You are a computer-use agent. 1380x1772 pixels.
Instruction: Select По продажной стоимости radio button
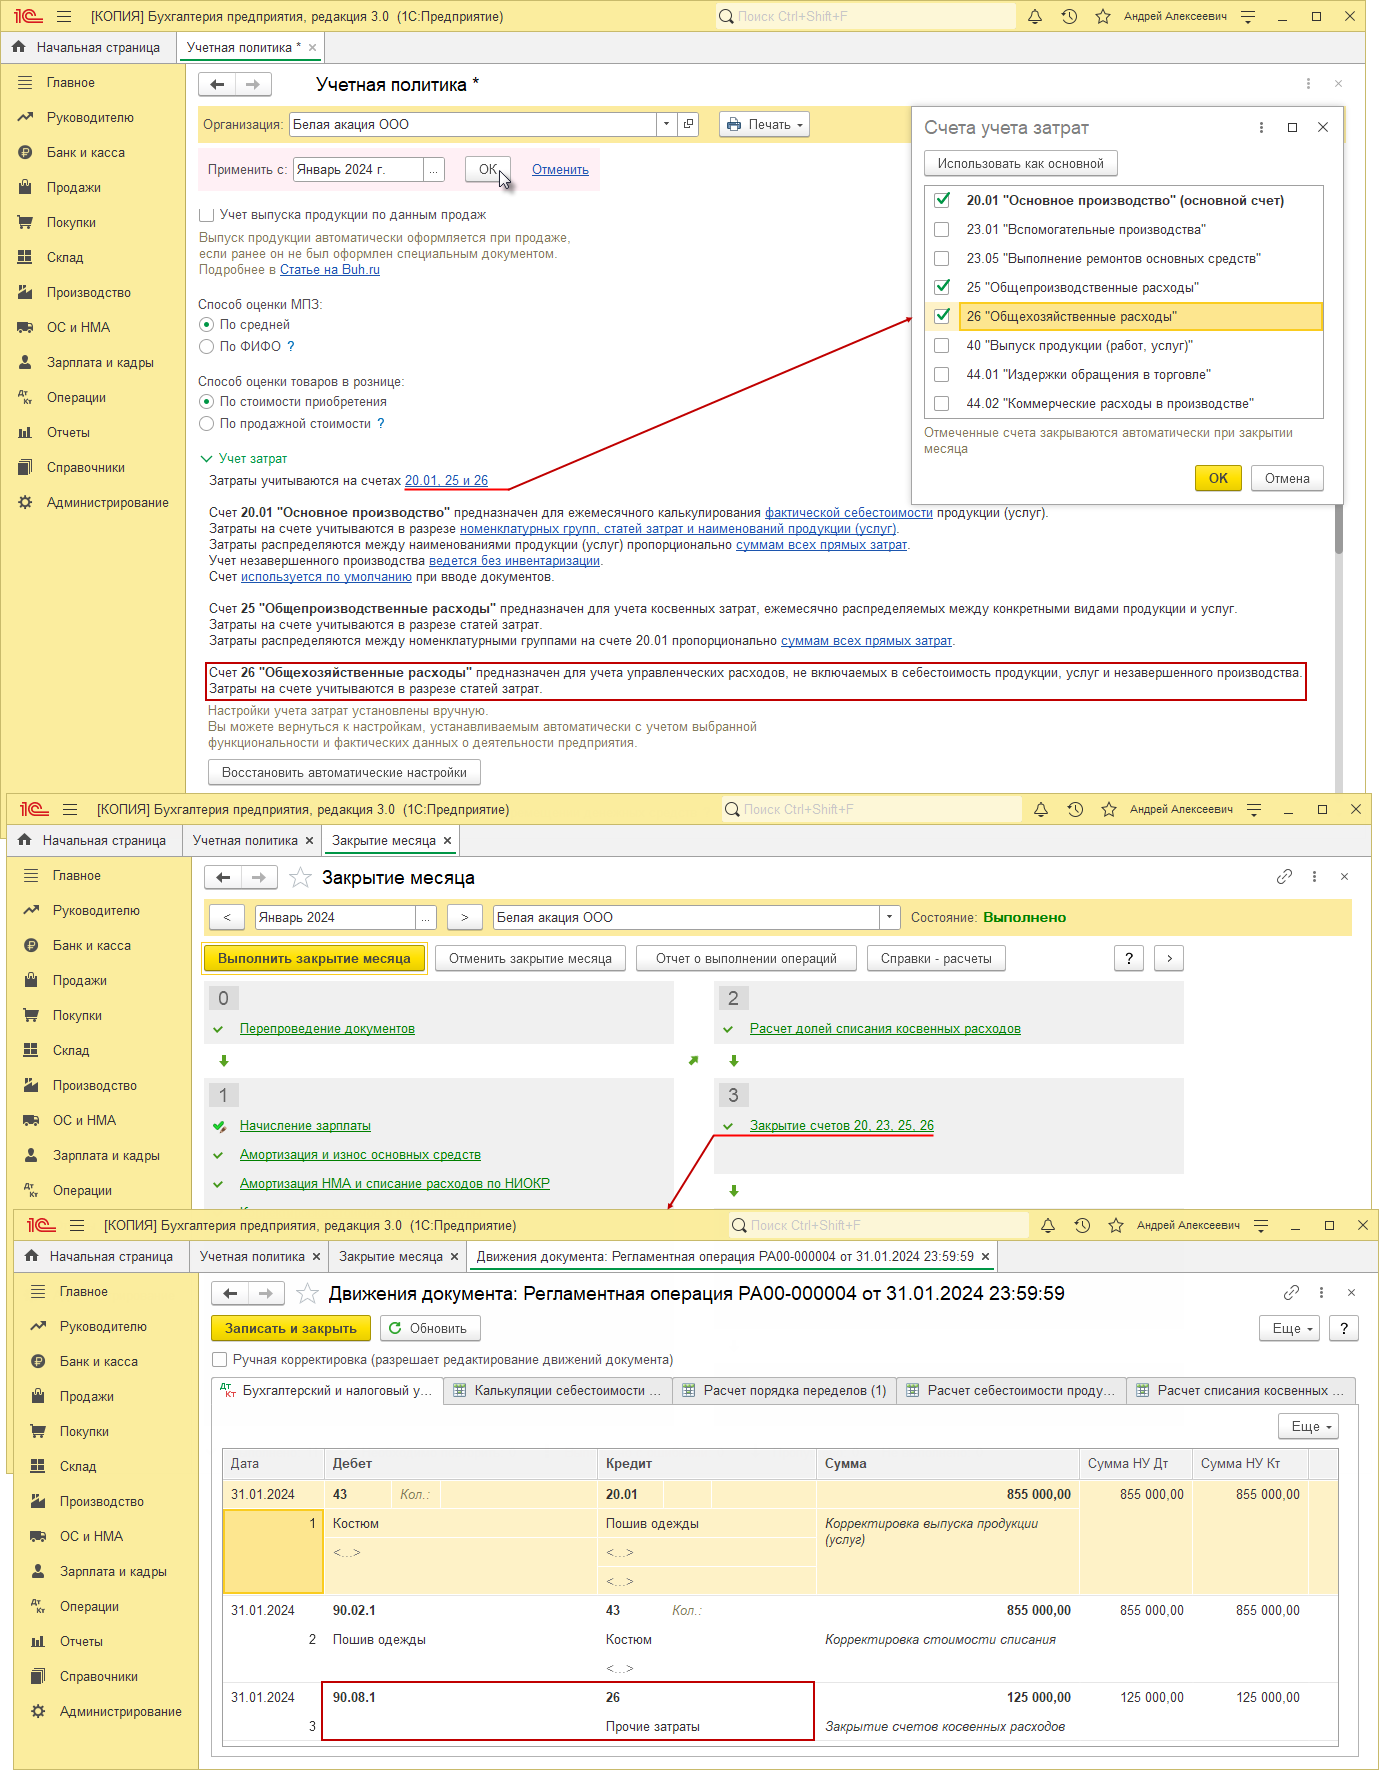[207, 424]
